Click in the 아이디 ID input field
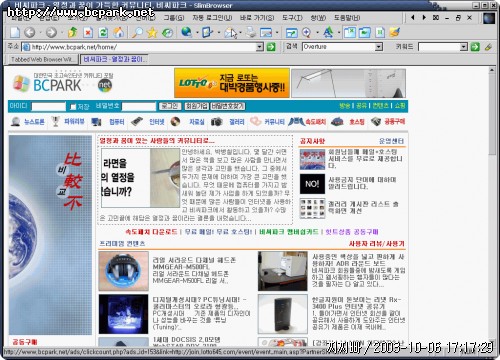 pos(48,107)
